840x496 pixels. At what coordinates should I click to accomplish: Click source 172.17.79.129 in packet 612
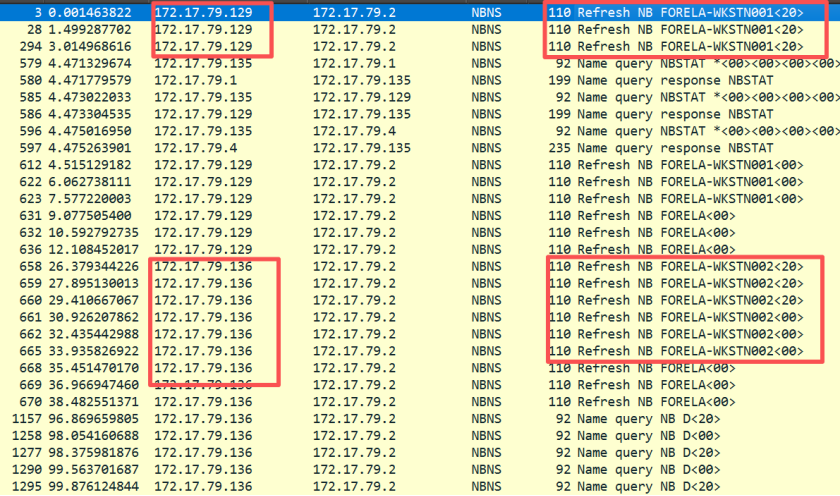pyautogui.click(x=203, y=165)
